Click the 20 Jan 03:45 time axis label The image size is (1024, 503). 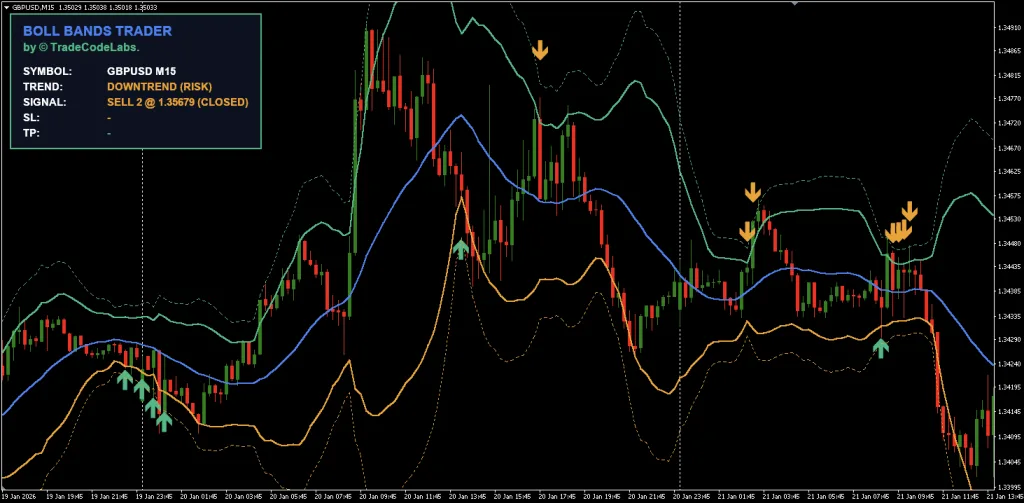[245, 496]
